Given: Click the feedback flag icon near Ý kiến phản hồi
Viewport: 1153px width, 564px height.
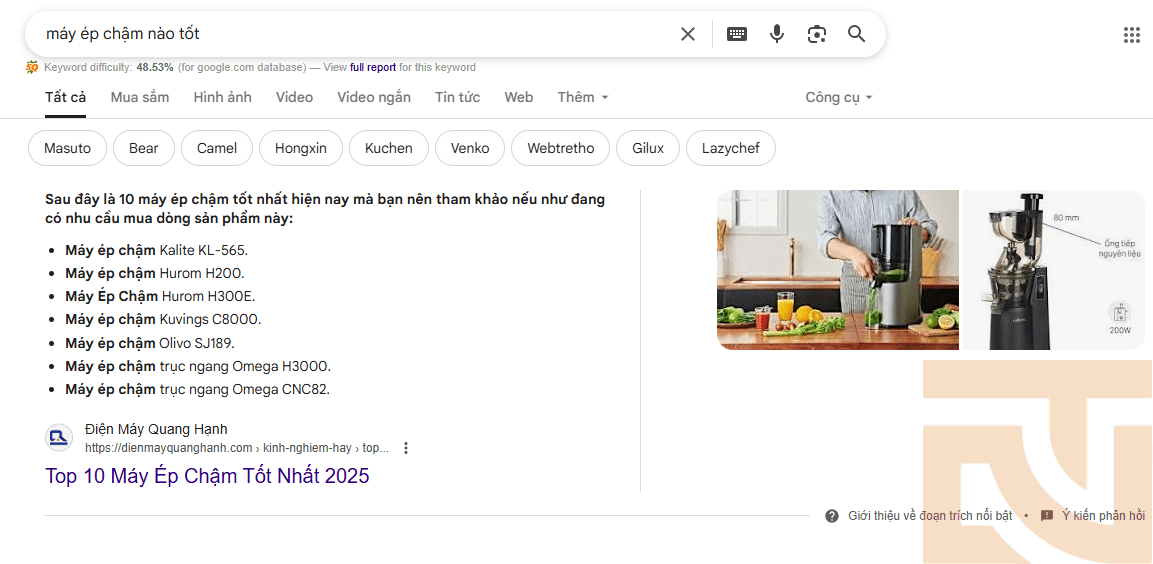Looking at the screenshot, I should pos(1047,516).
